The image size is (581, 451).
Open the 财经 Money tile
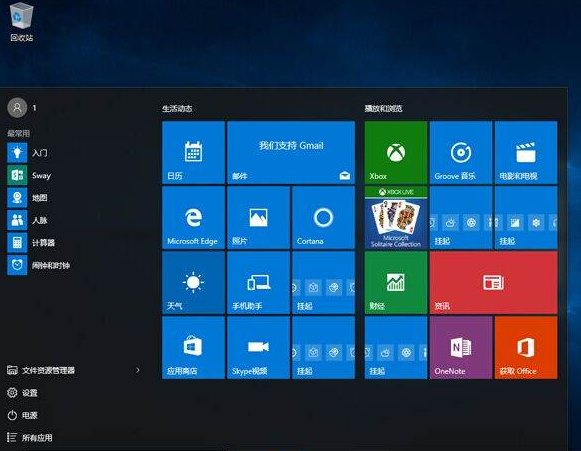coord(396,283)
